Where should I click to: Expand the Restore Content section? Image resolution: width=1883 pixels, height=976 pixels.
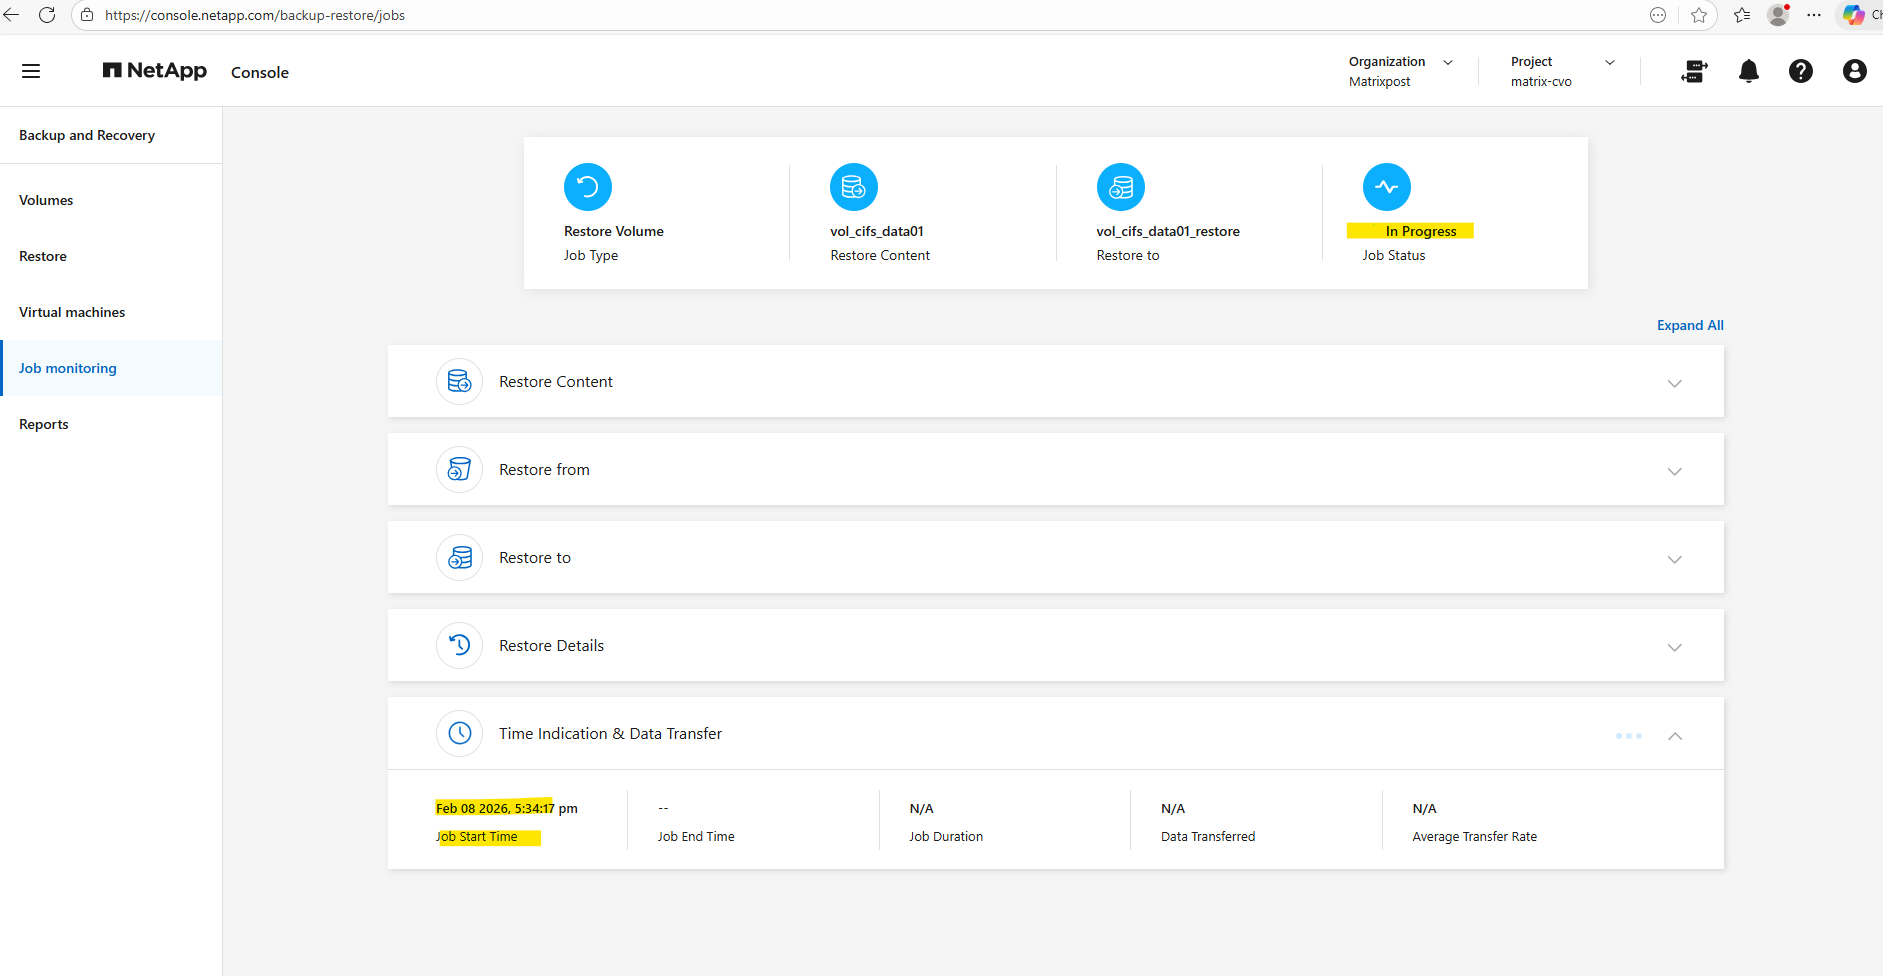[1674, 383]
